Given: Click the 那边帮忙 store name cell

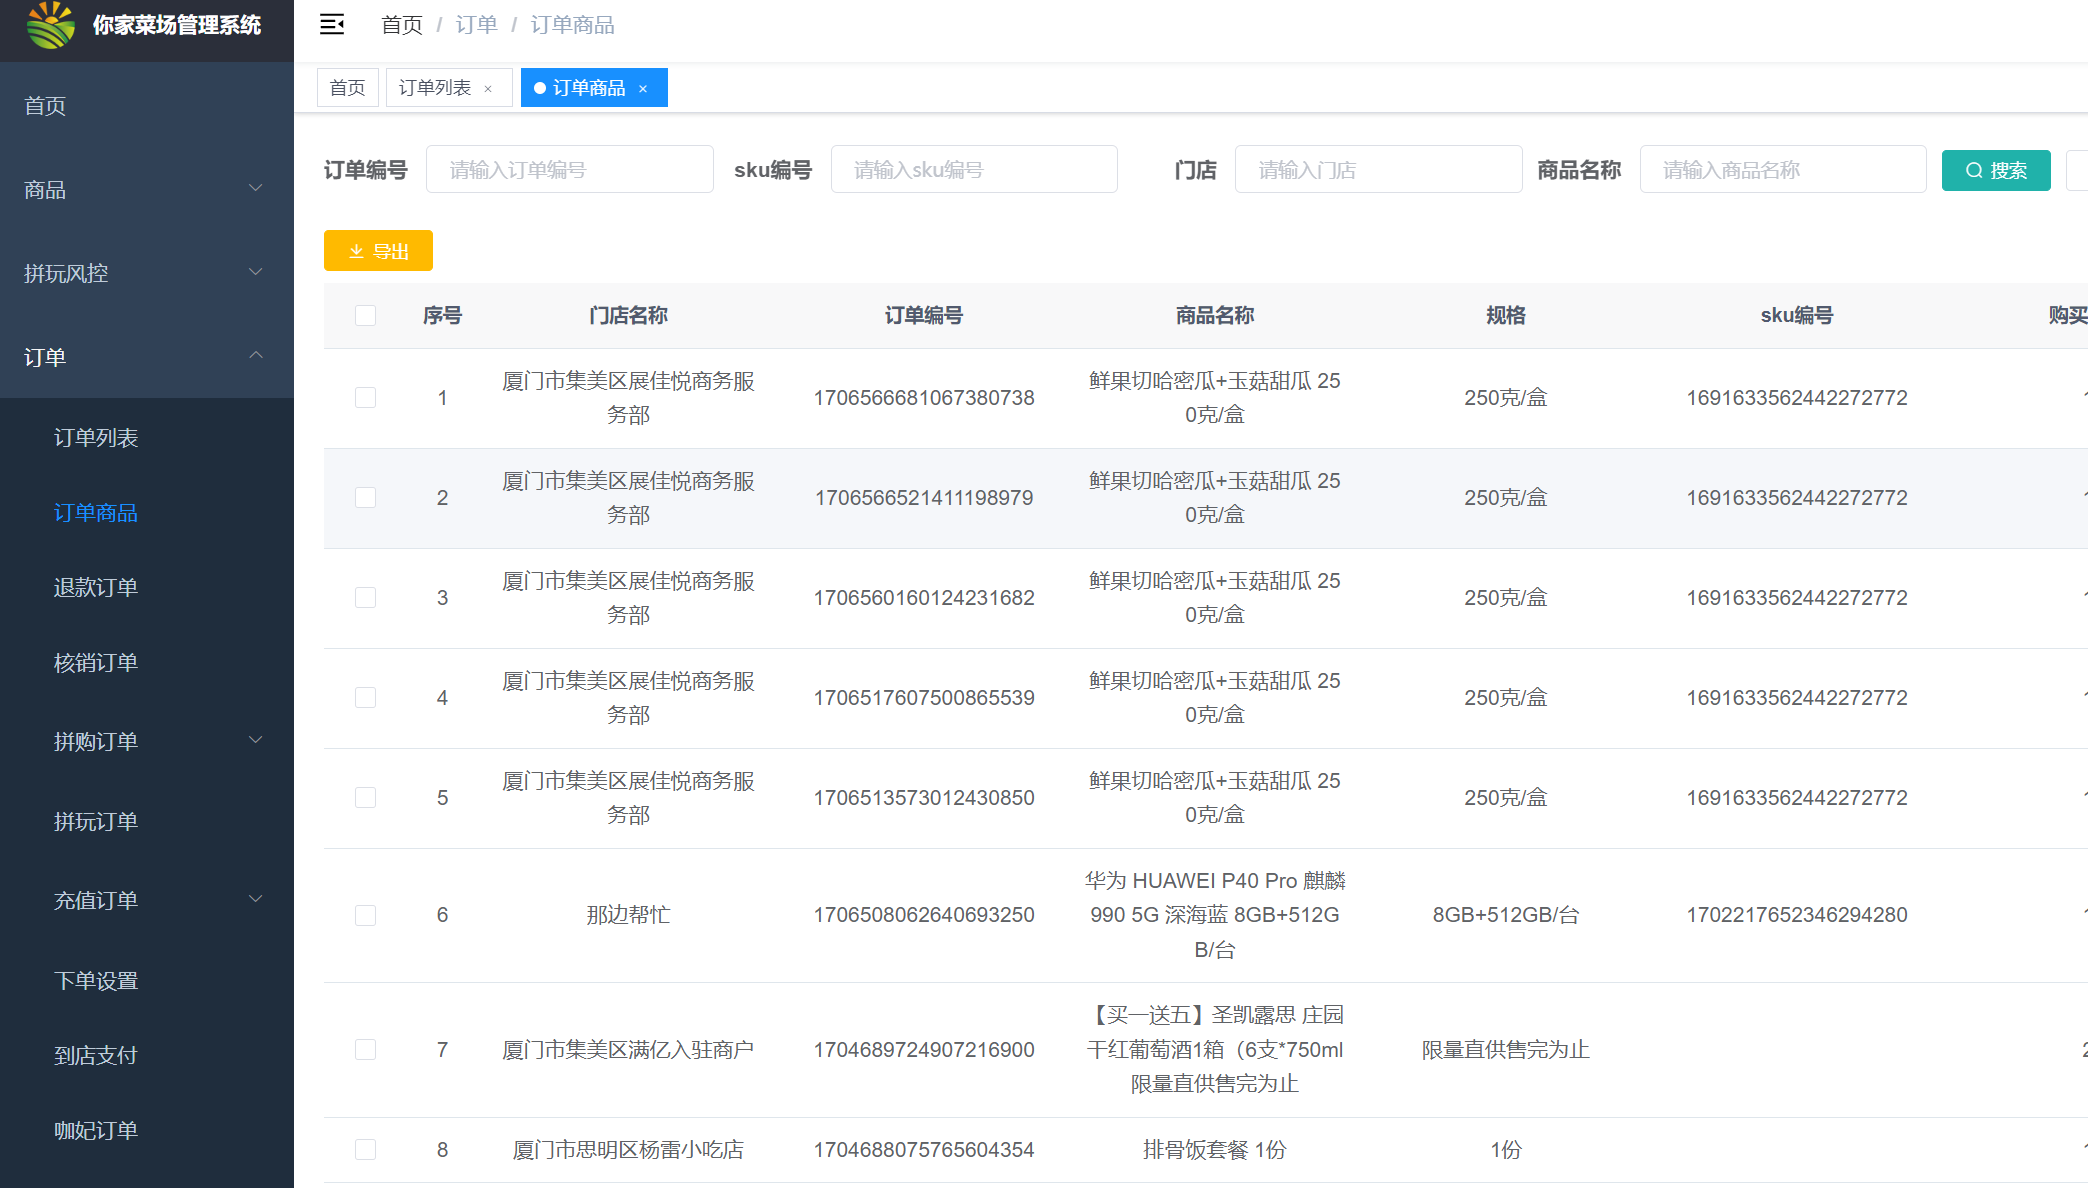Looking at the screenshot, I should [x=628, y=915].
